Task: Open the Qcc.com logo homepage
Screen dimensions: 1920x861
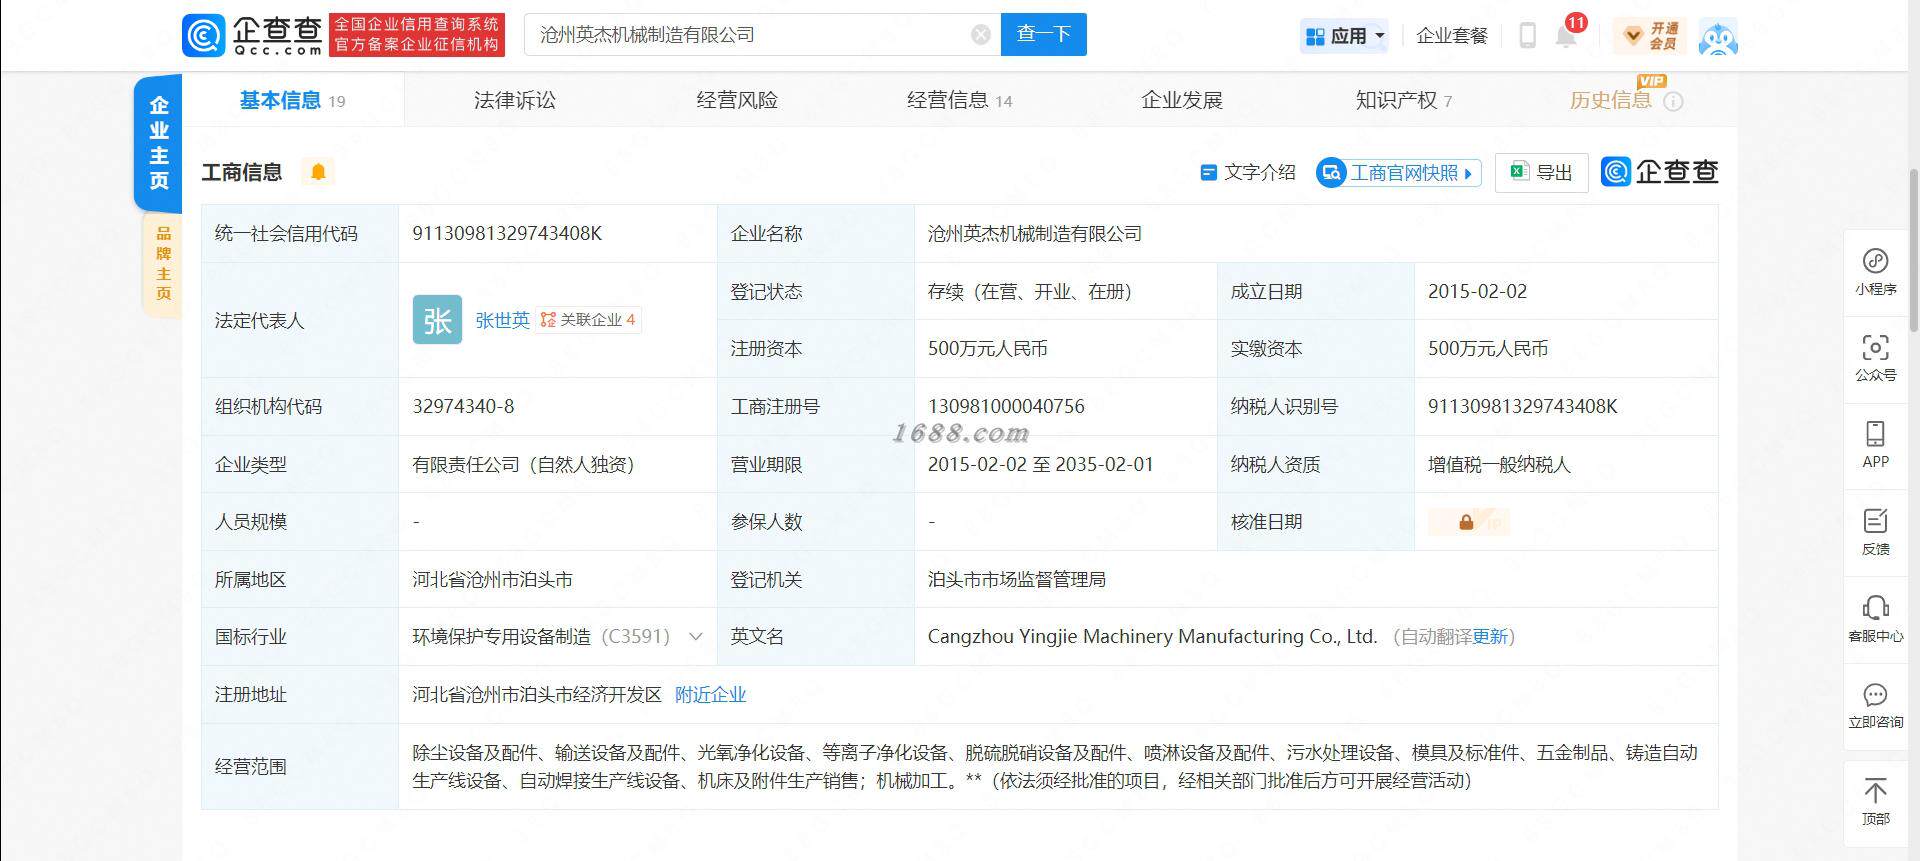Action: tap(253, 35)
